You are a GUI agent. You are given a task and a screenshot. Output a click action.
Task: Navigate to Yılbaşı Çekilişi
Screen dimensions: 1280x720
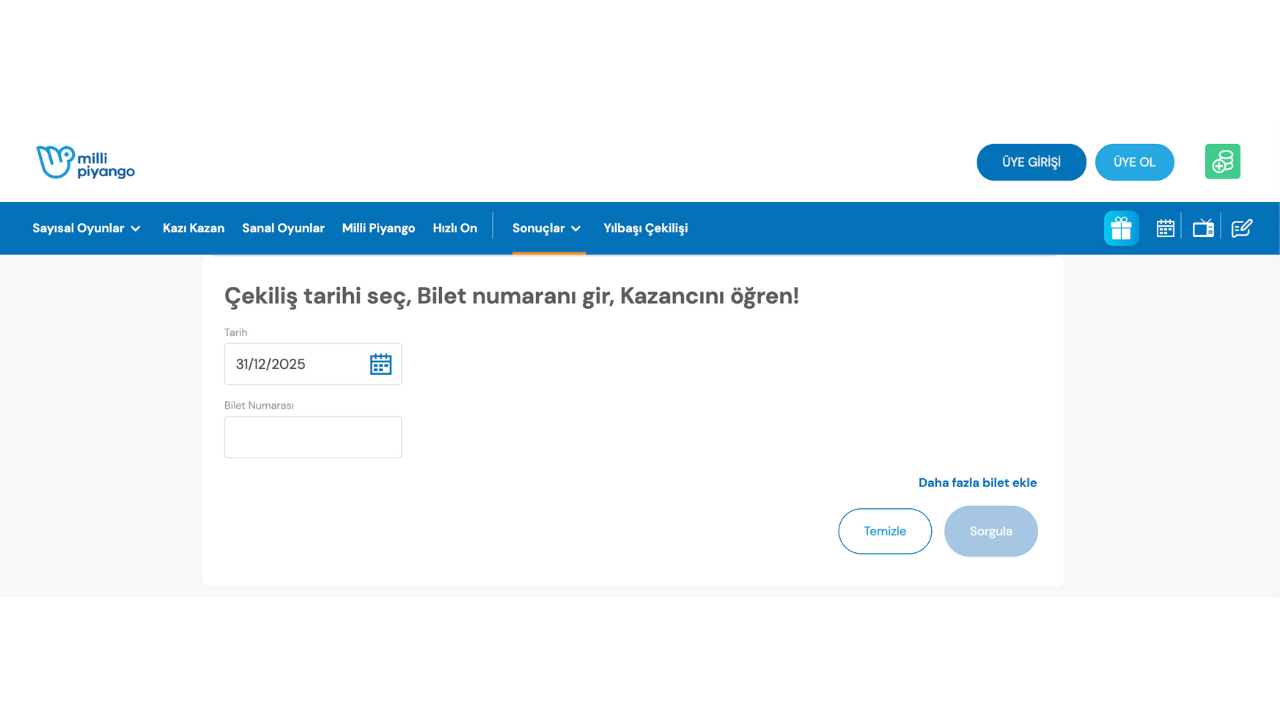645,228
